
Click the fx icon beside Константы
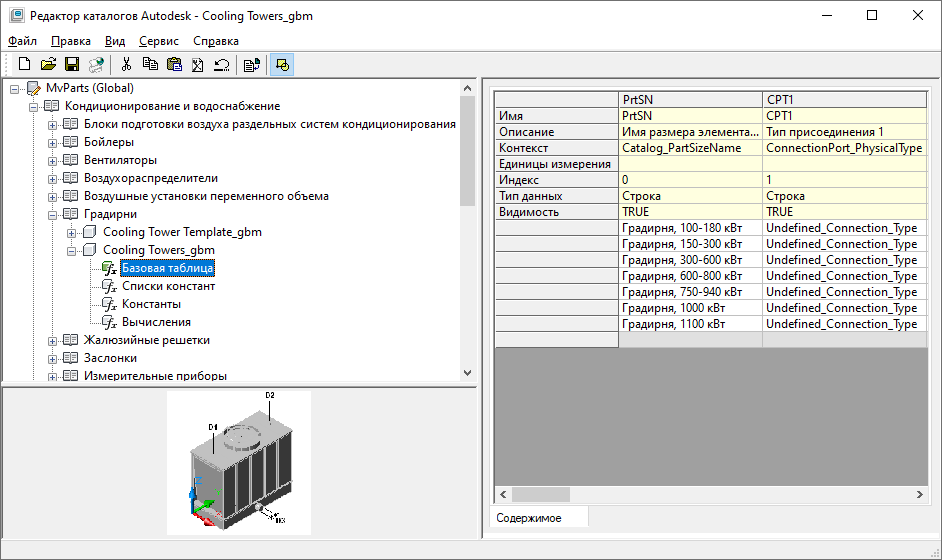(x=109, y=305)
